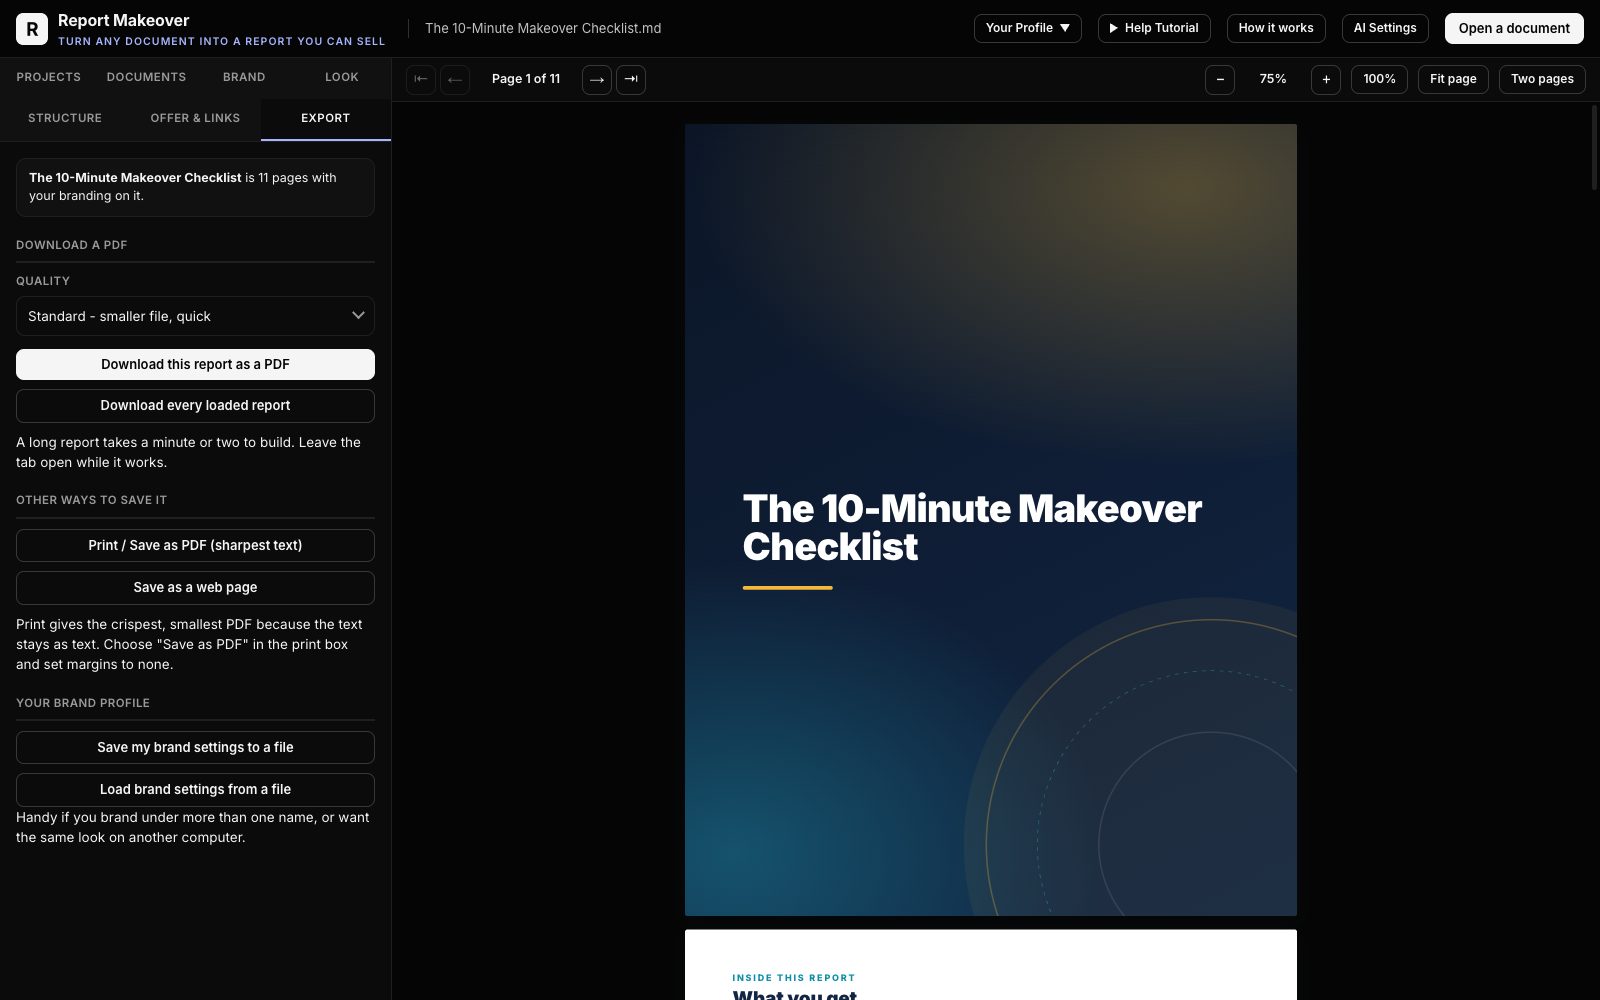Click the Report Makeover R logo
The image size is (1600, 1000).
point(32,29)
